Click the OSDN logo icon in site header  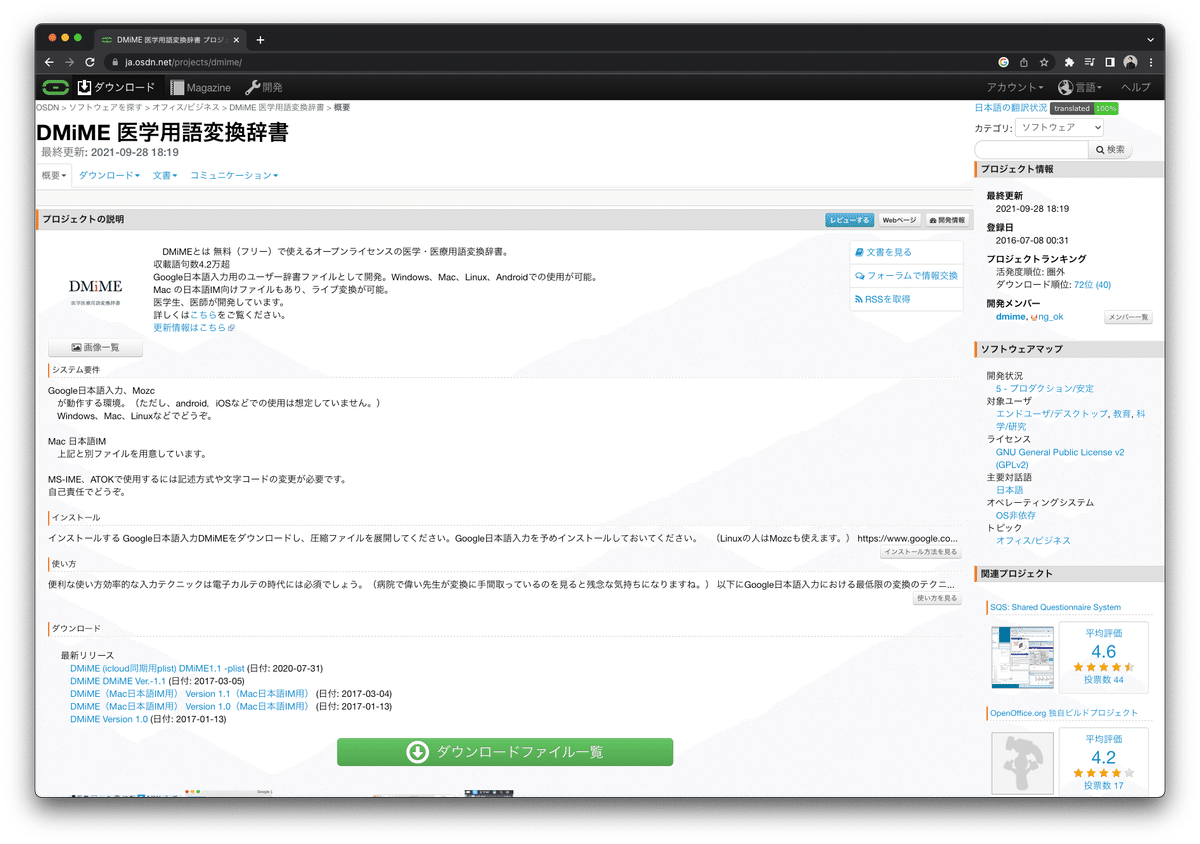point(54,87)
